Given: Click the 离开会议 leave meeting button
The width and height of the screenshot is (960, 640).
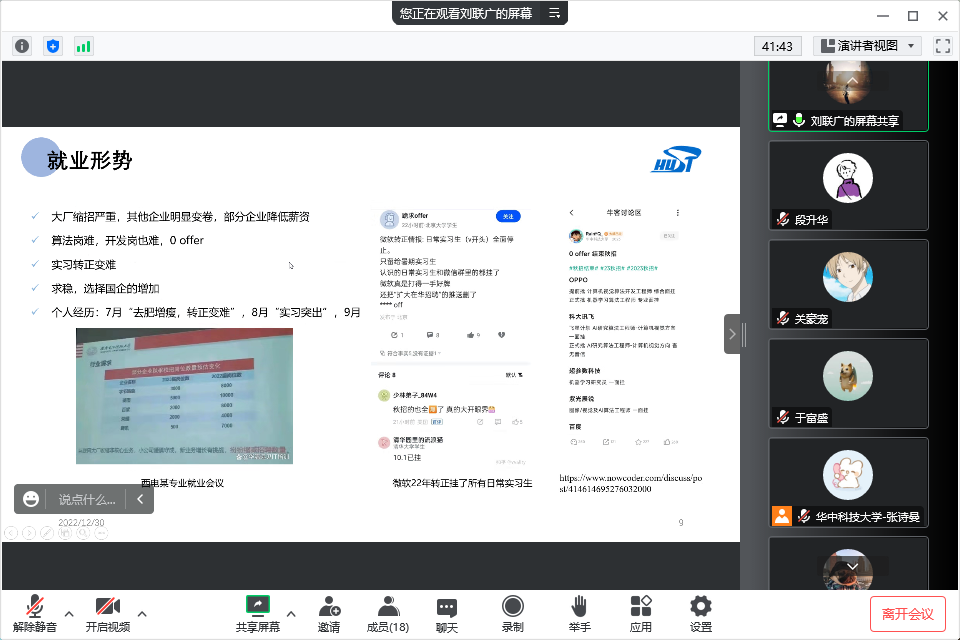Looking at the screenshot, I should pyautogui.click(x=907, y=613).
